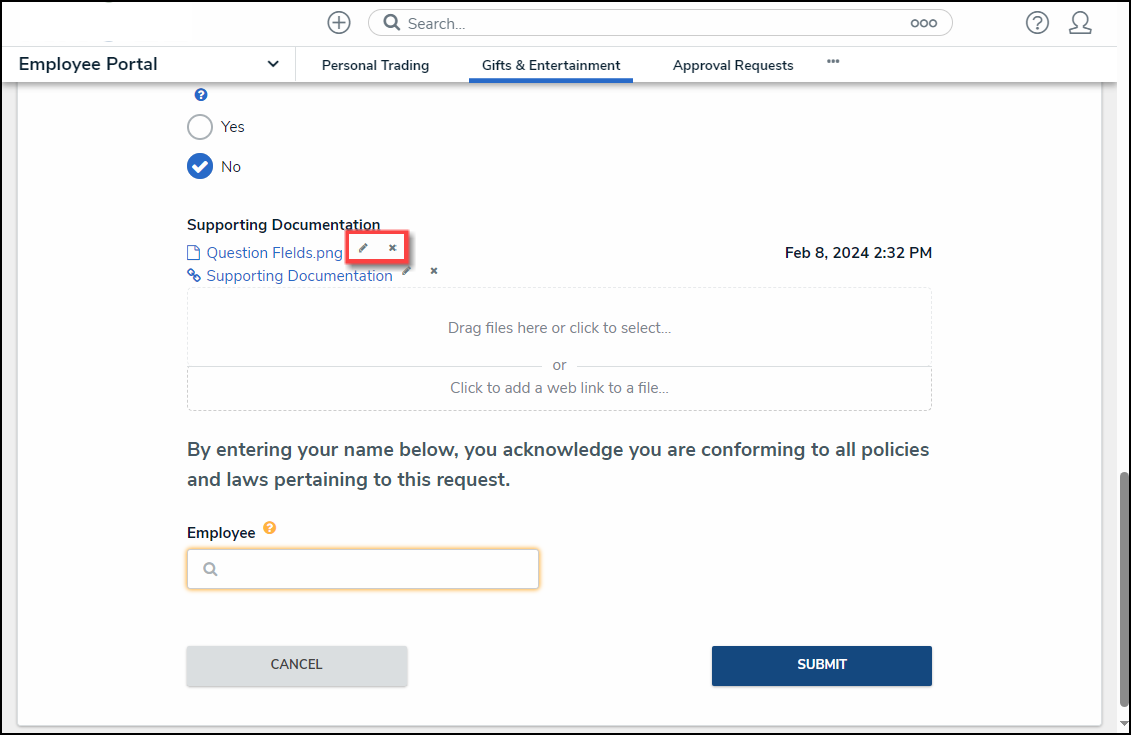Image resolution: width=1131 pixels, height=735 pixels.
Task: Select the No radio option
Action: tap(200, 167)
